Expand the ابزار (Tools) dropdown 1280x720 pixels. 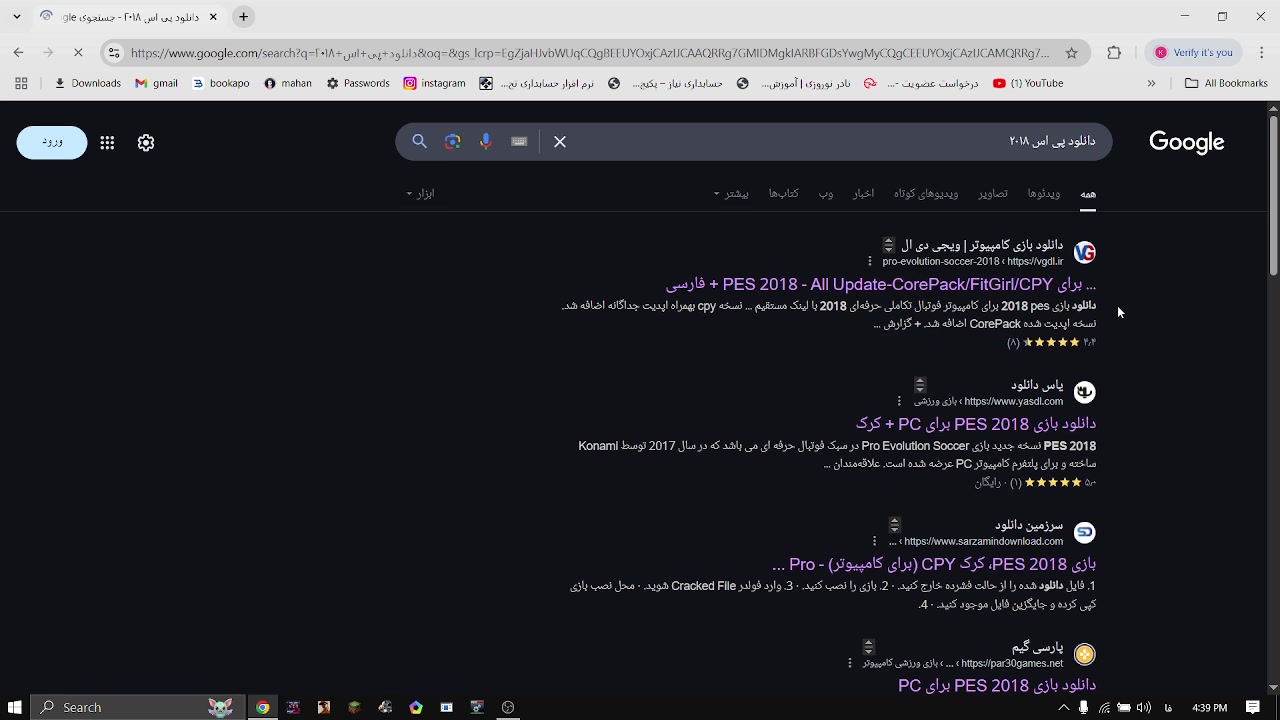(420, 194)
